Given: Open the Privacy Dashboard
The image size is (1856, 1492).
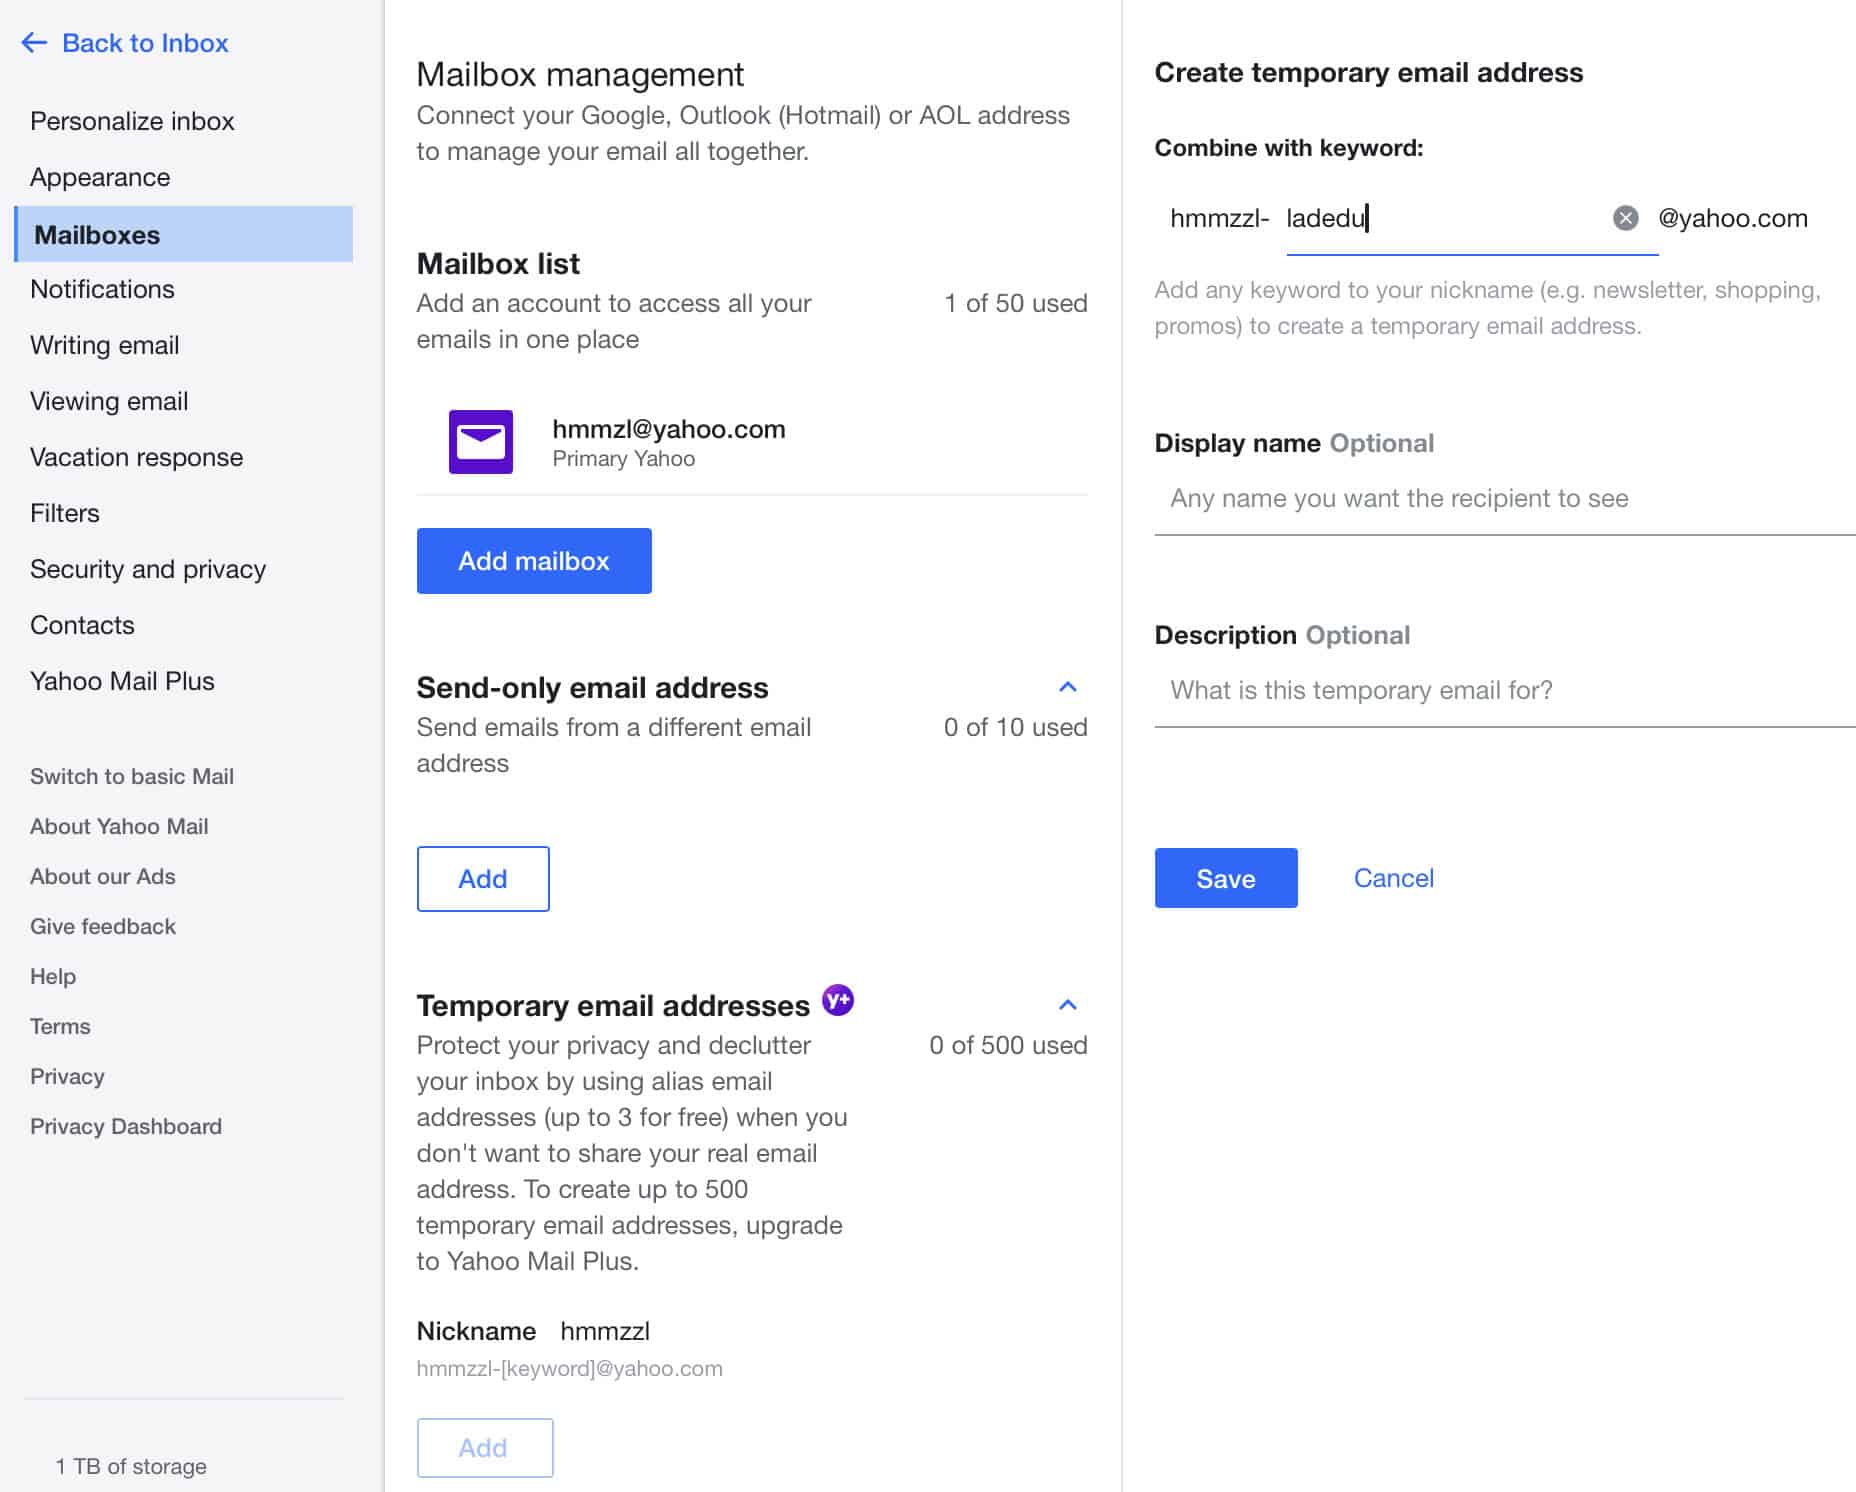Looking at the screenshot, I should 126,1126.
